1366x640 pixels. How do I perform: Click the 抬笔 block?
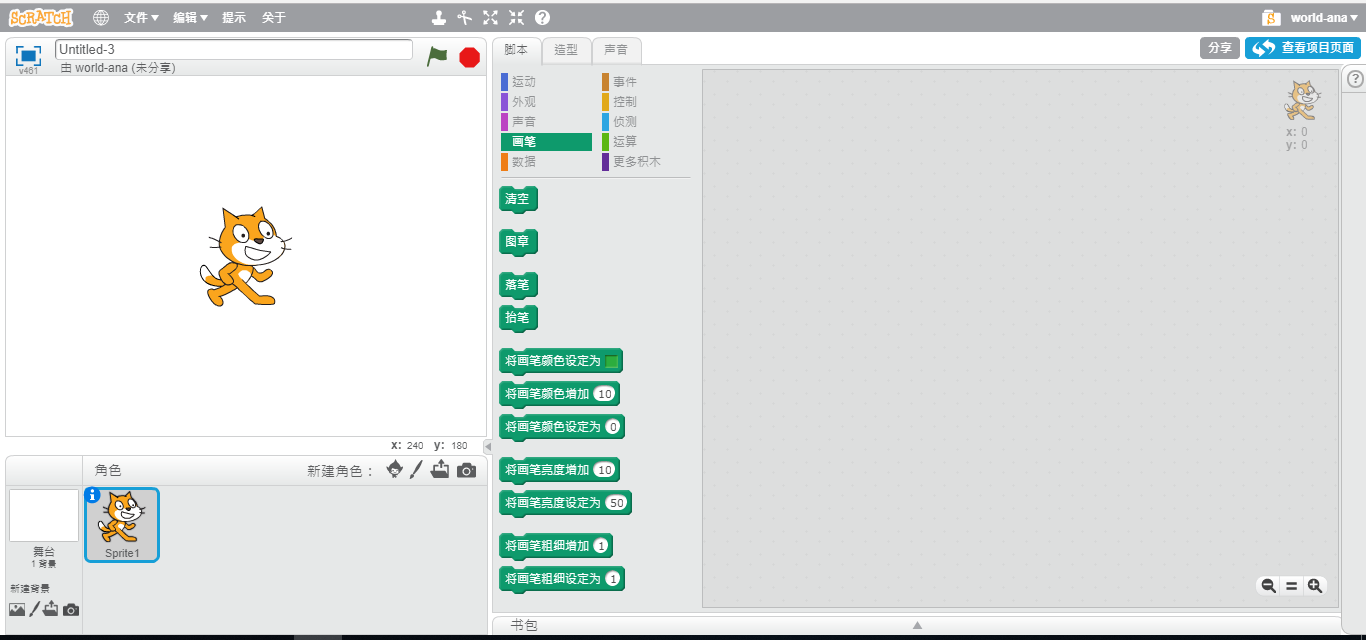[x=518, y=318]
